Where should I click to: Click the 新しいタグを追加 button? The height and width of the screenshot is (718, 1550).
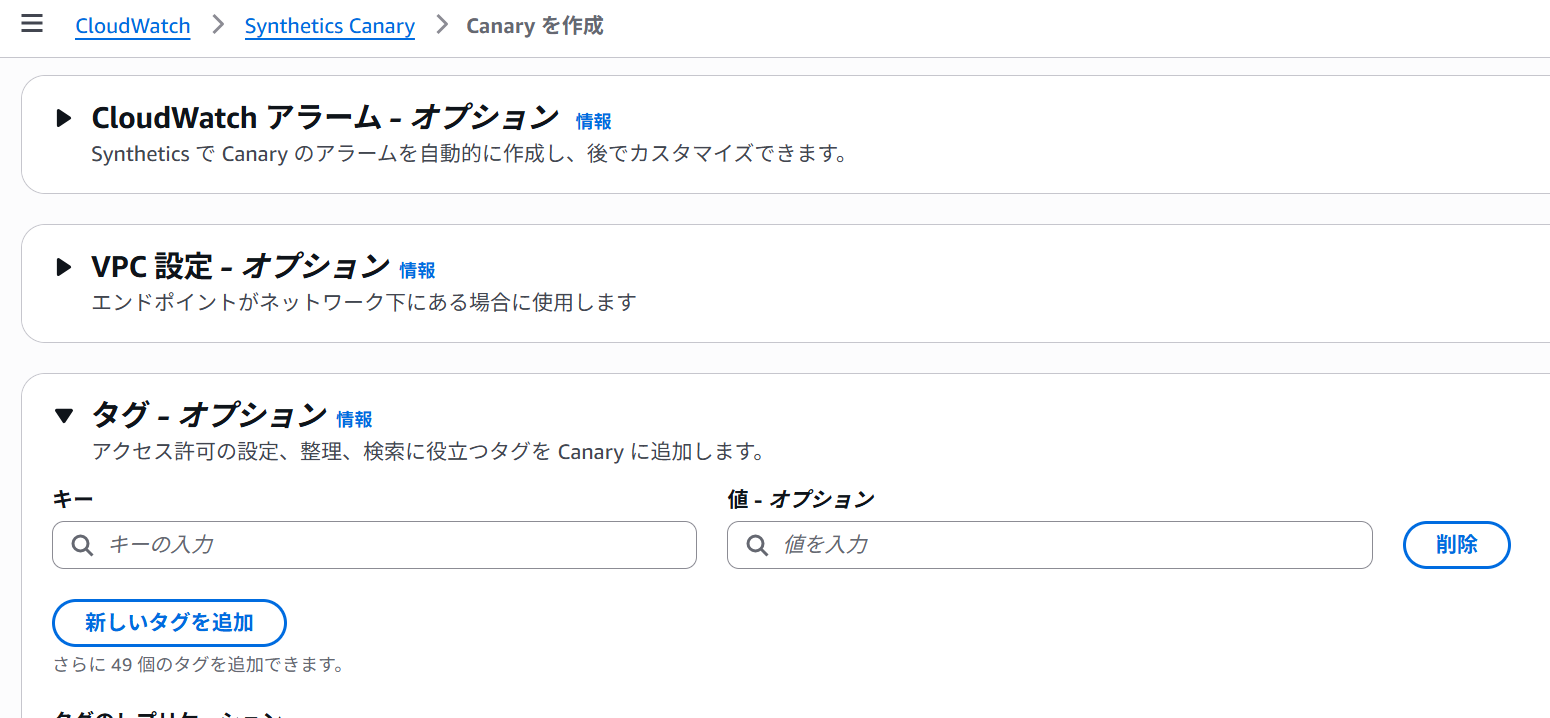[x=169, y=623]
